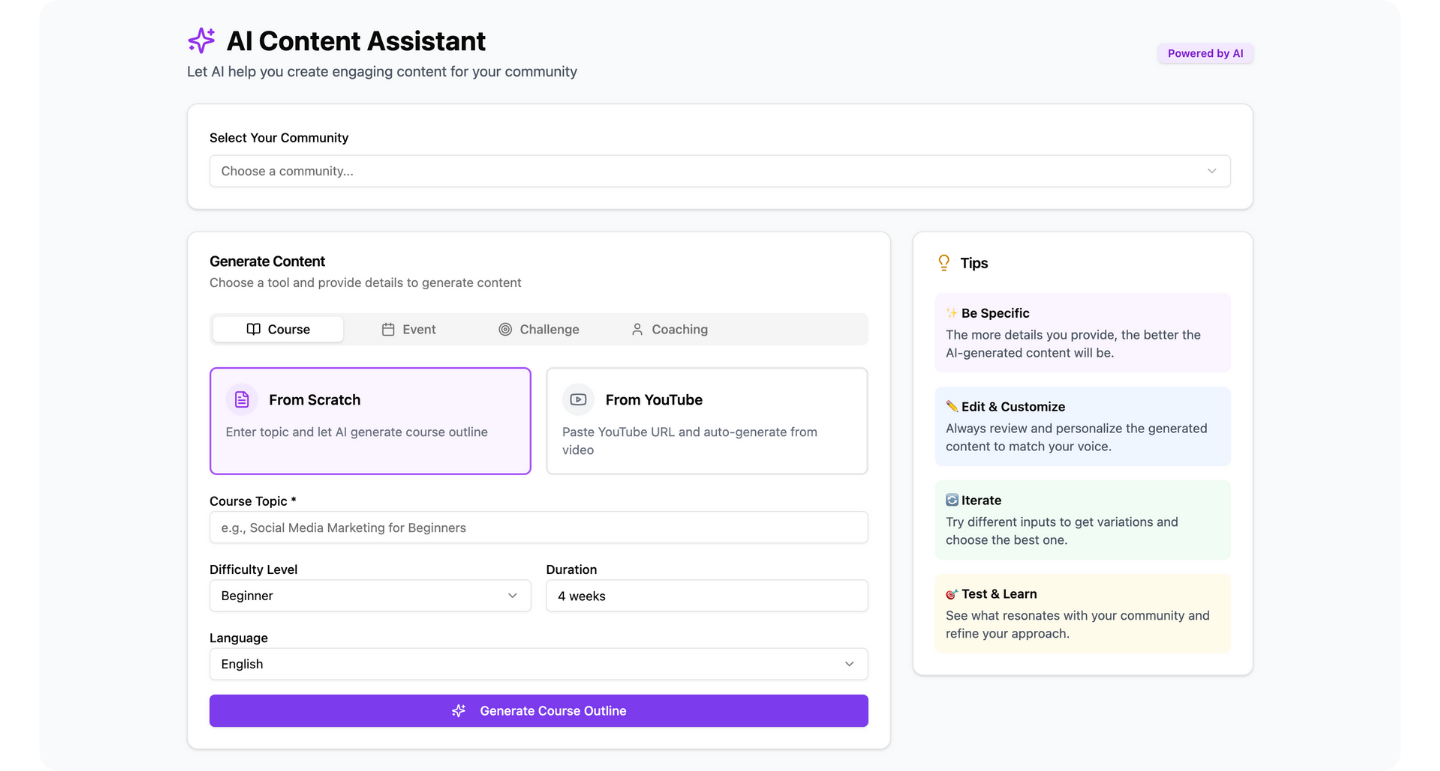Image resolution: width=1440 pixels, height=771 pixels.
Task: Open the Choose a community dropdown
Action: pos(719,171)
